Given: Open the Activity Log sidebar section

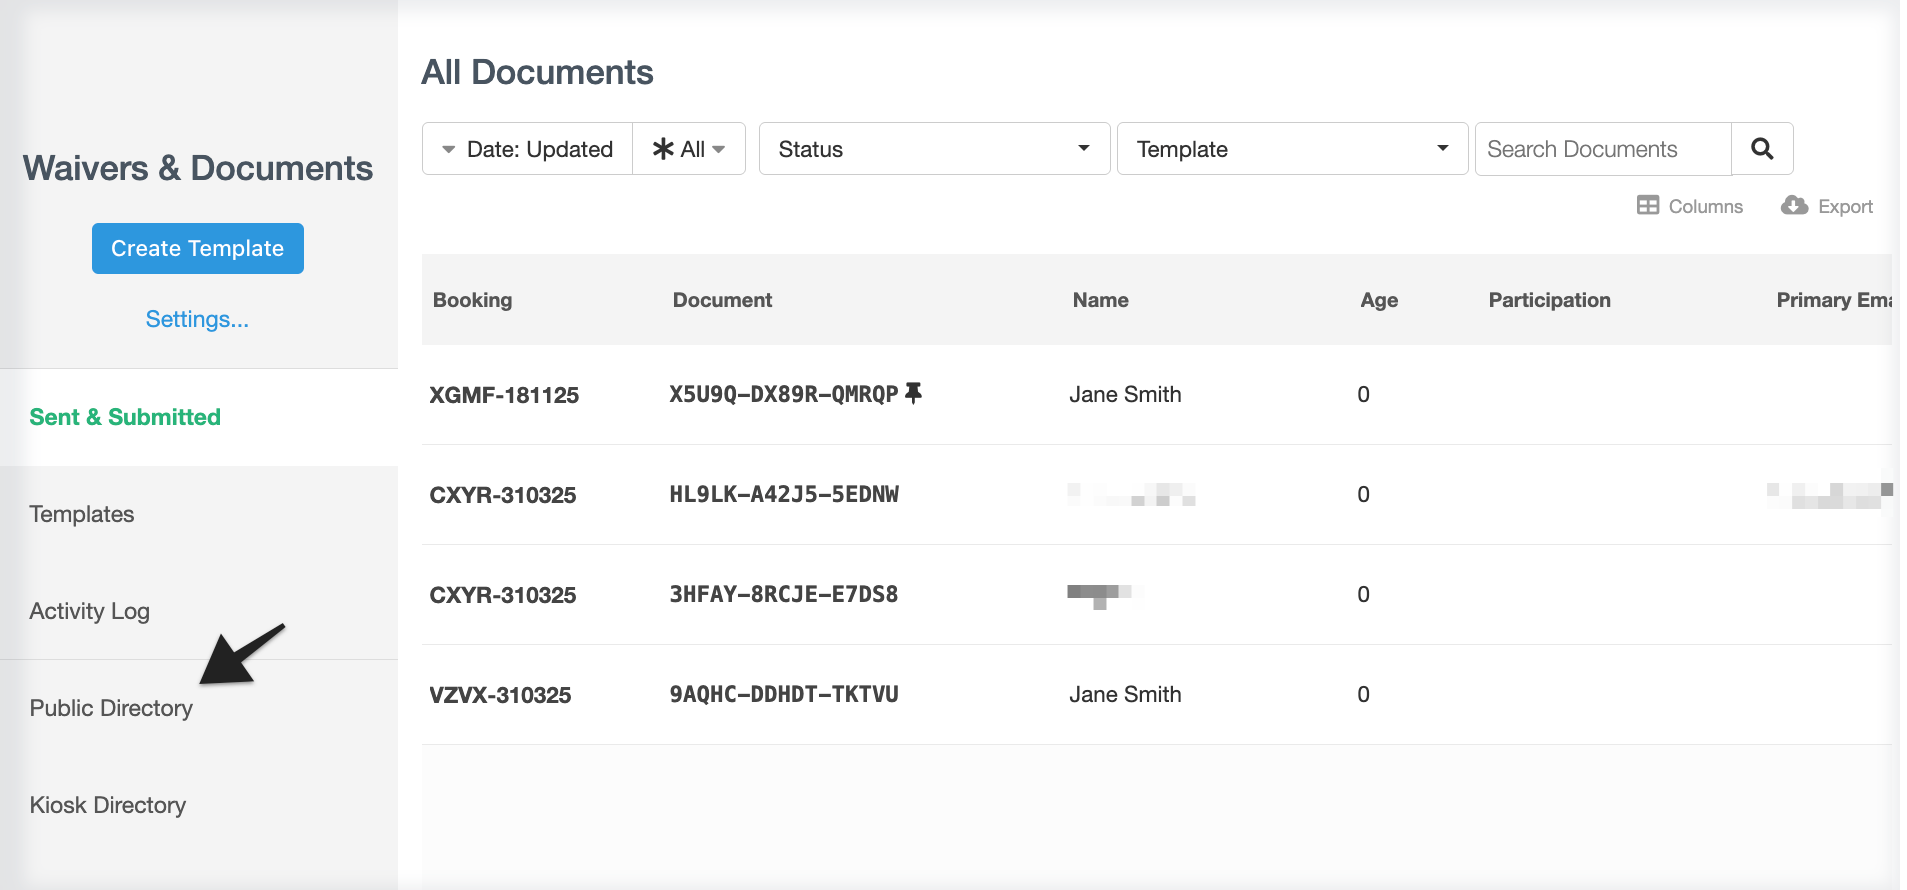Looking at the screenshot, I should pos(199,611).
